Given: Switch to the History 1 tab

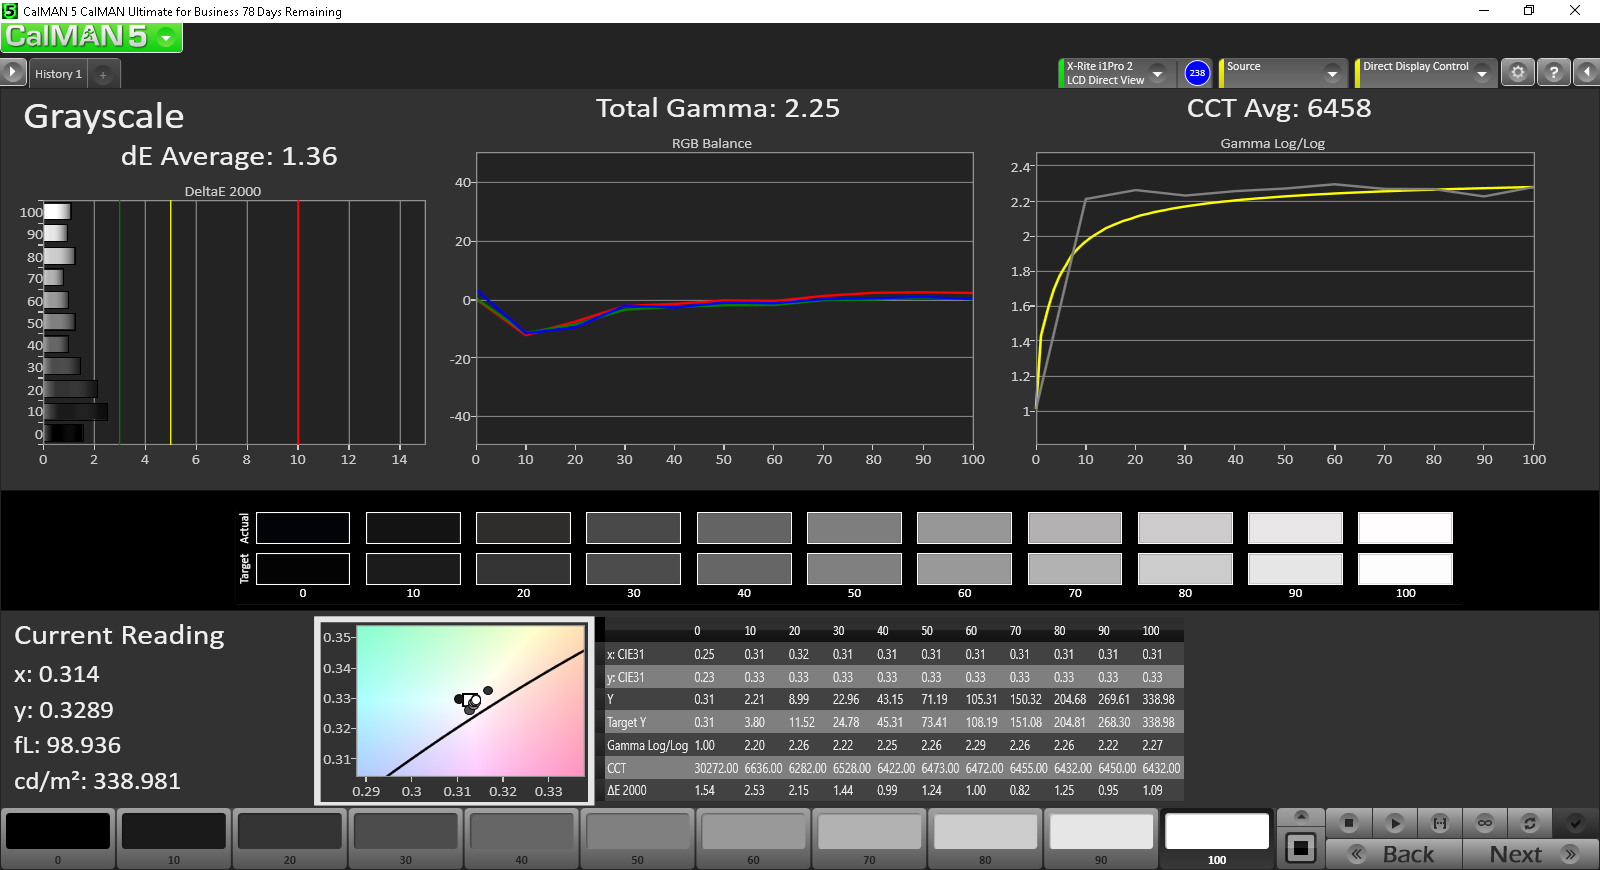Looking at the screenshot, I should click(x=58, y=74).
